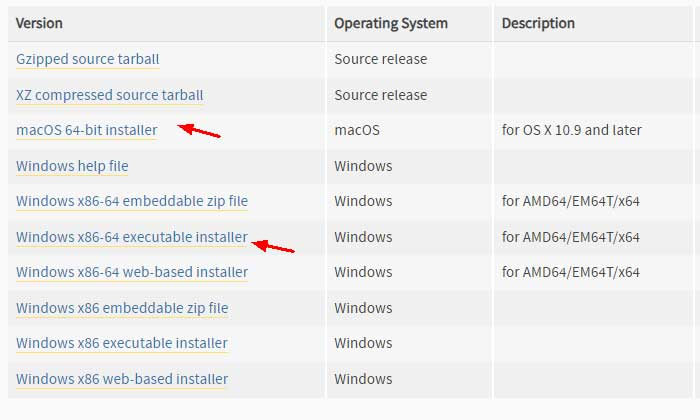Image resolution: width=700 pixels, height=420 pixels.
Task: Click the Operating System column header
Action: coord(391,23)
